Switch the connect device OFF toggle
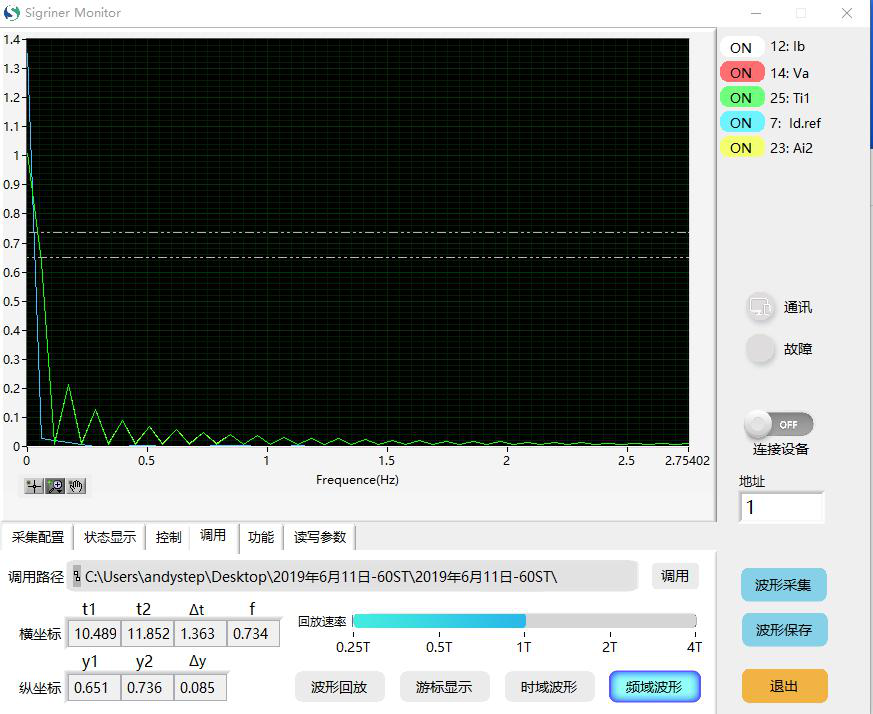Image resolution: width=873 pixels, height=714 pixels. [x=779, y=424]
